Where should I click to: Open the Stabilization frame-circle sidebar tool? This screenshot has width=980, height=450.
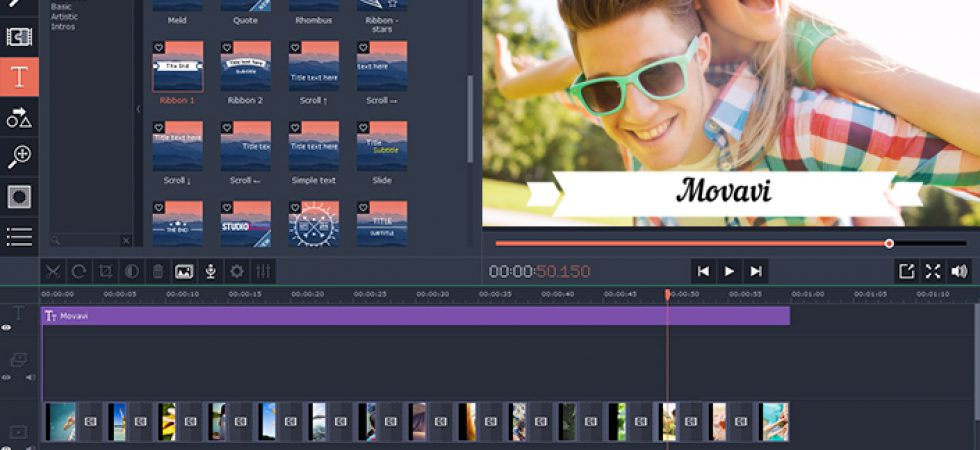click(19, 197)
